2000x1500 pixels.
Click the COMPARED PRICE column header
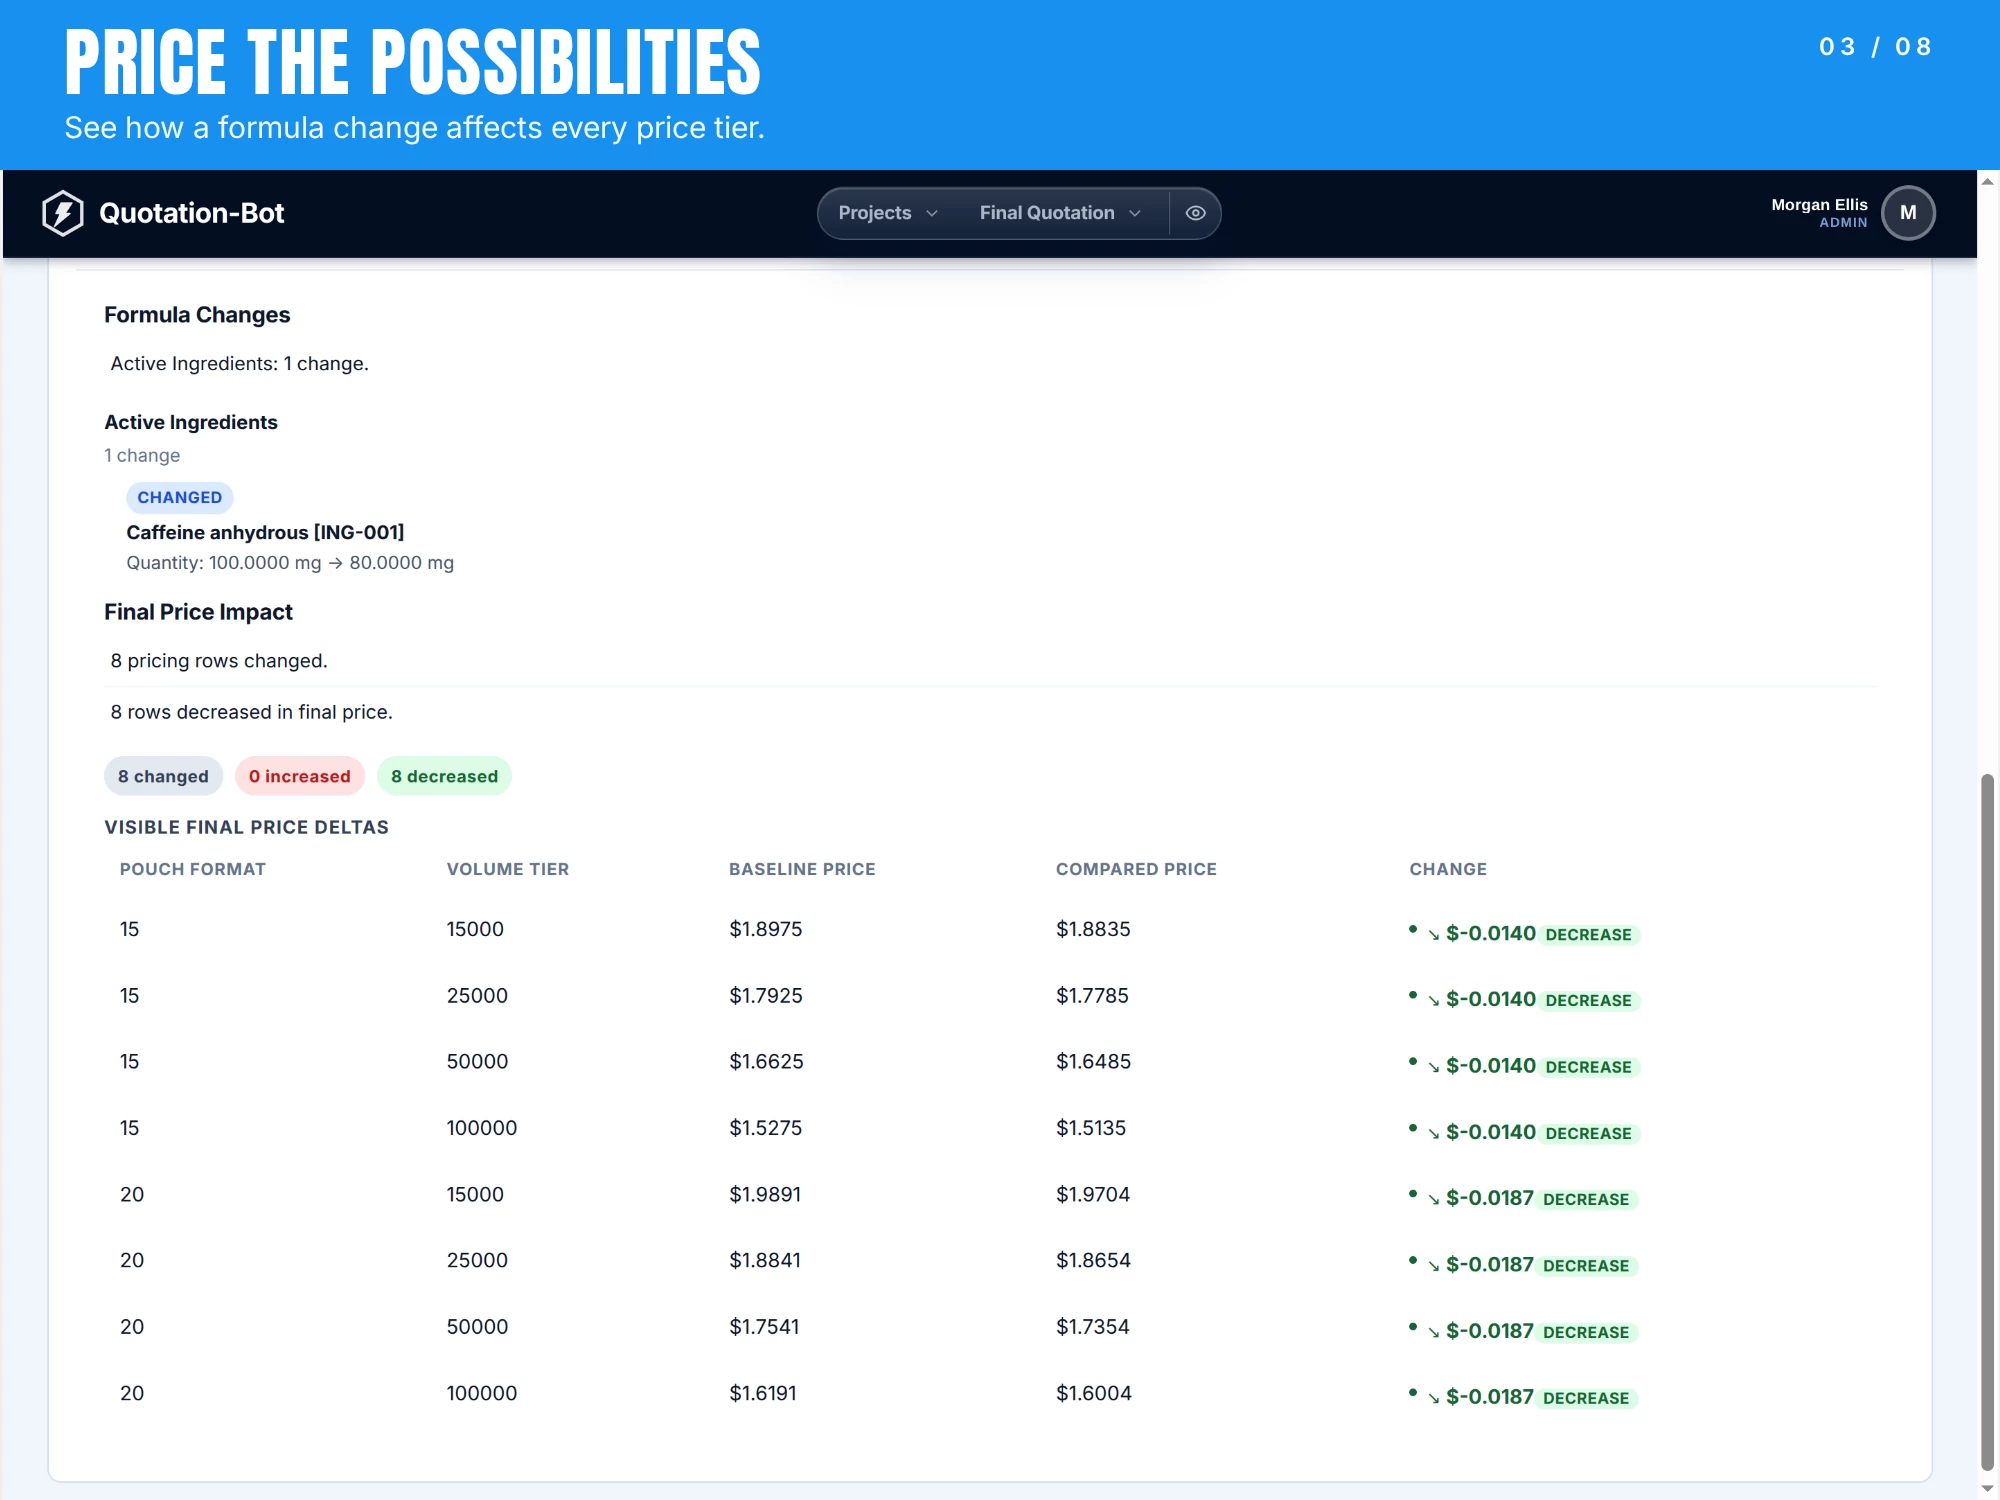coord(1136,869)
